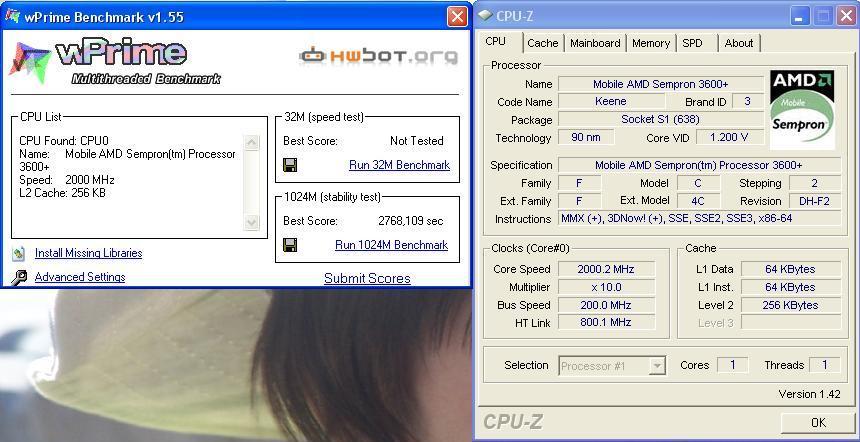Click Not Tested score in 32M test
The image size is (860, 442).
[417, 141]
